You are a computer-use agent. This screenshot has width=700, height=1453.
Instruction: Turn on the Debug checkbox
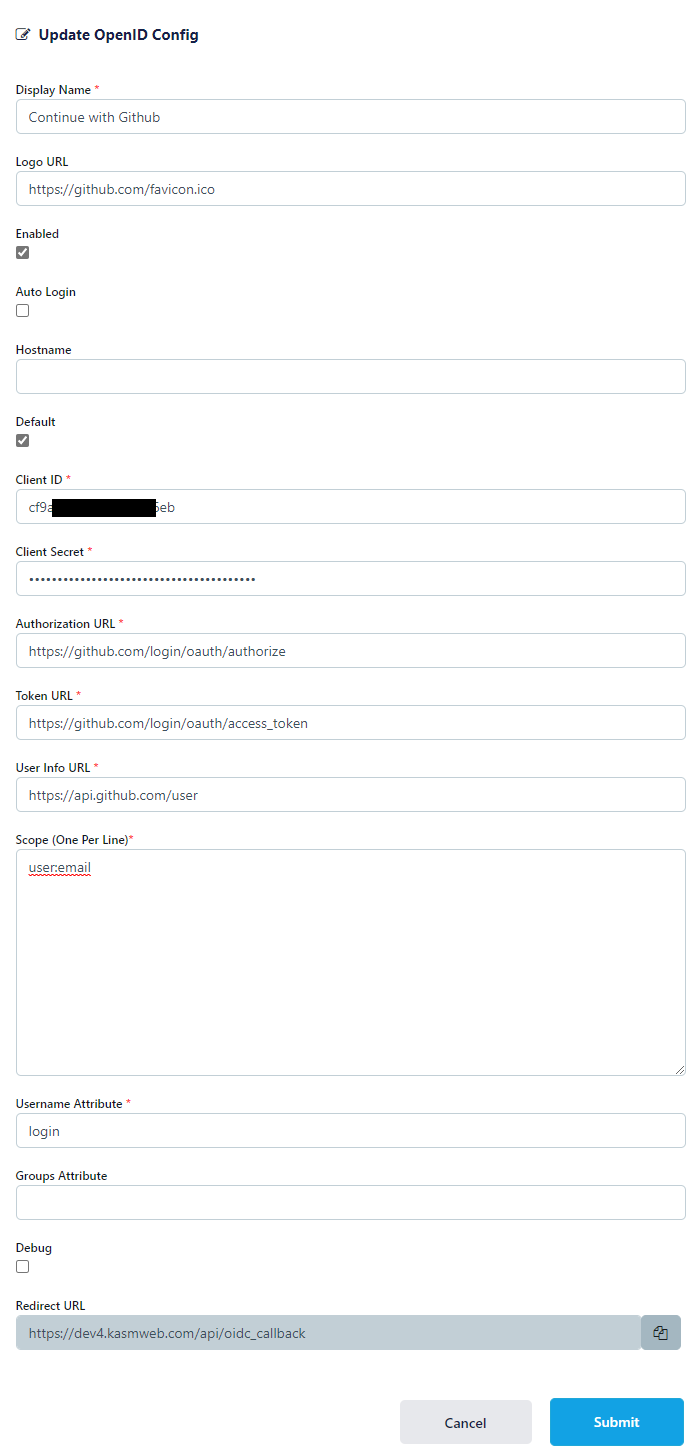pyautogui.click(x=23, y=1267)
